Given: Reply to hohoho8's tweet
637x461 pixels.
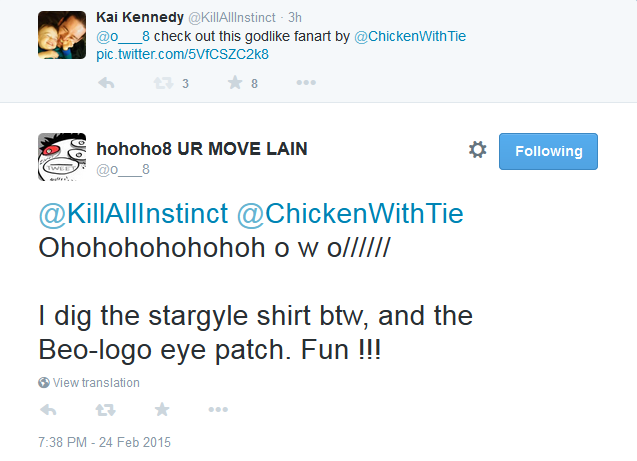Looking at the screenshot, I should [47, 410].
